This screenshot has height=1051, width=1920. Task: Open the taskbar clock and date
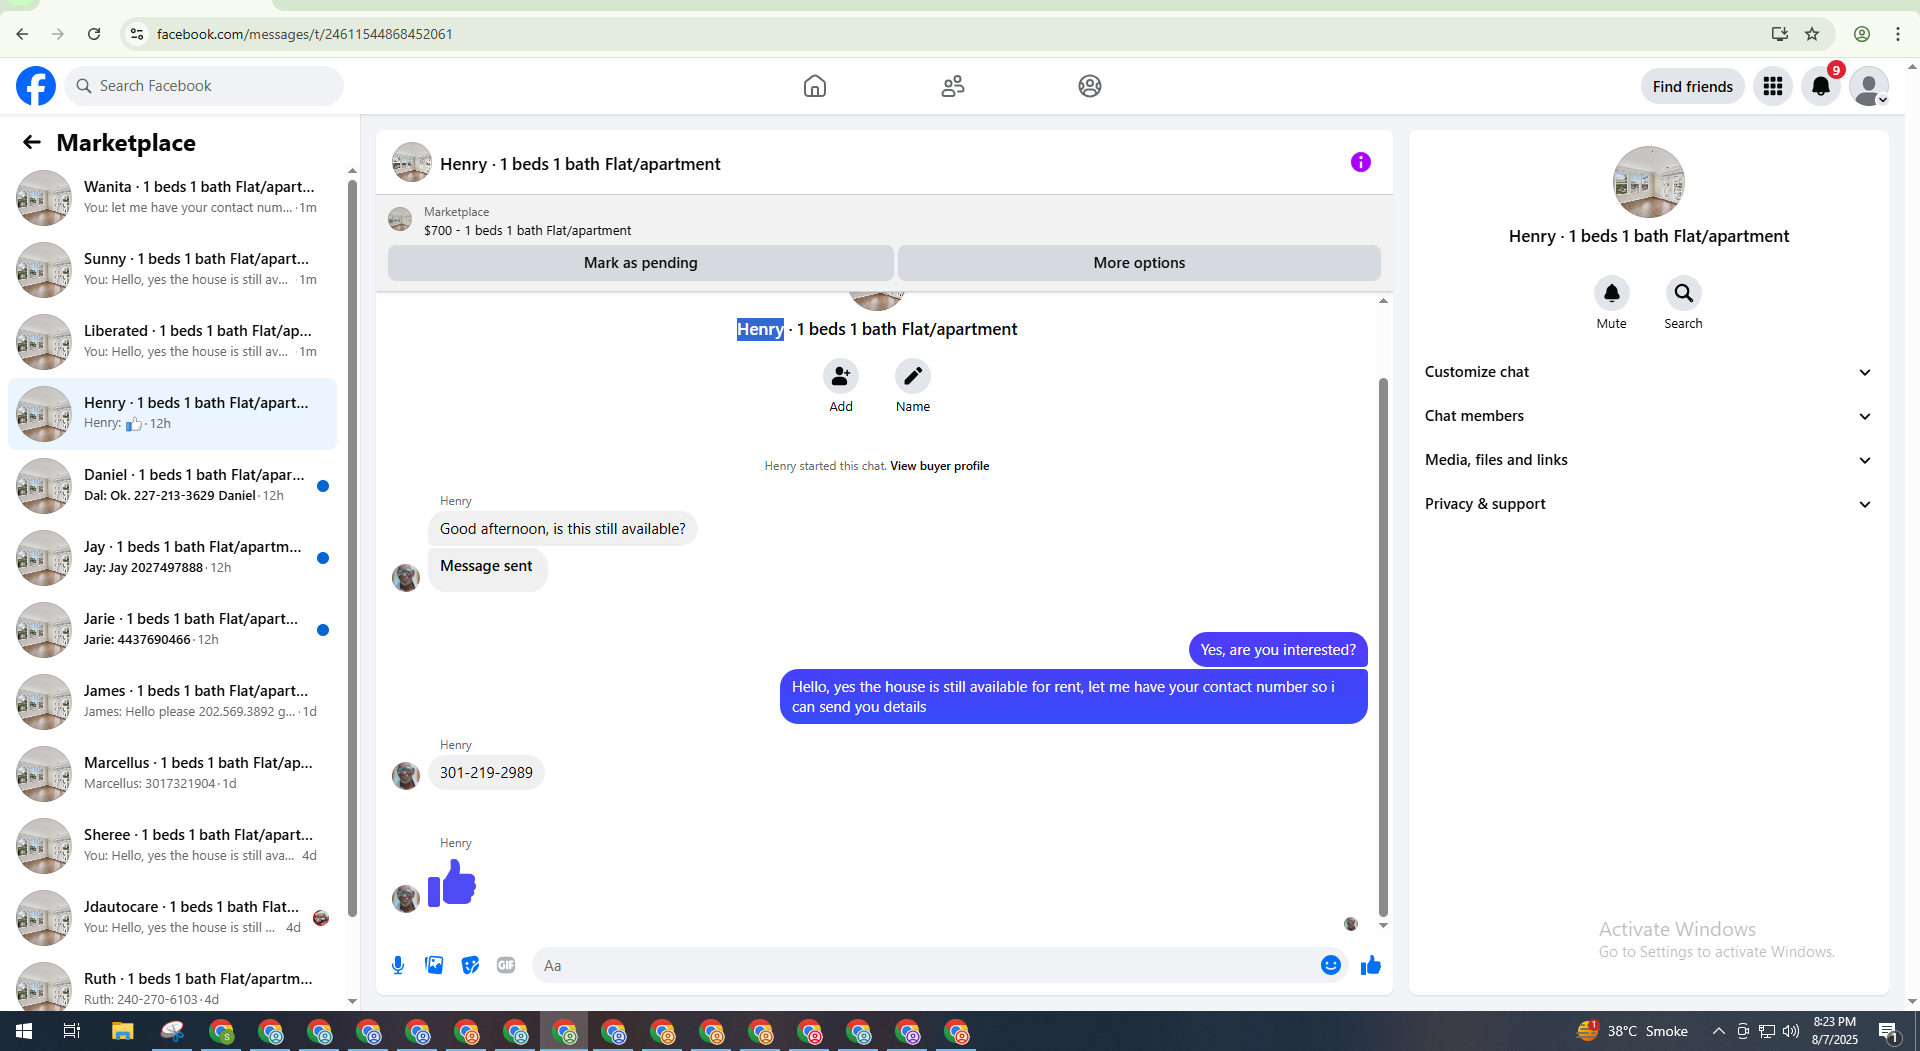tap(1835, 1031)
